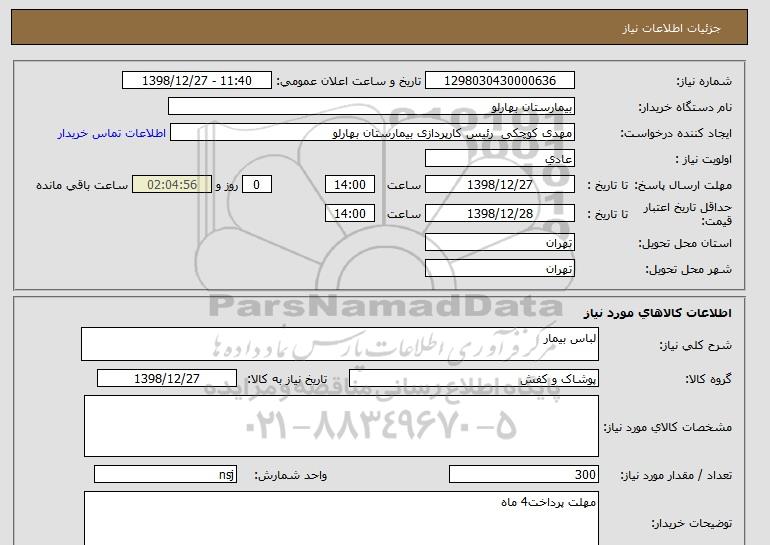Select the priority field showing عادی
This screenshot has width=770, height=545.
click(x=499, y=159)
